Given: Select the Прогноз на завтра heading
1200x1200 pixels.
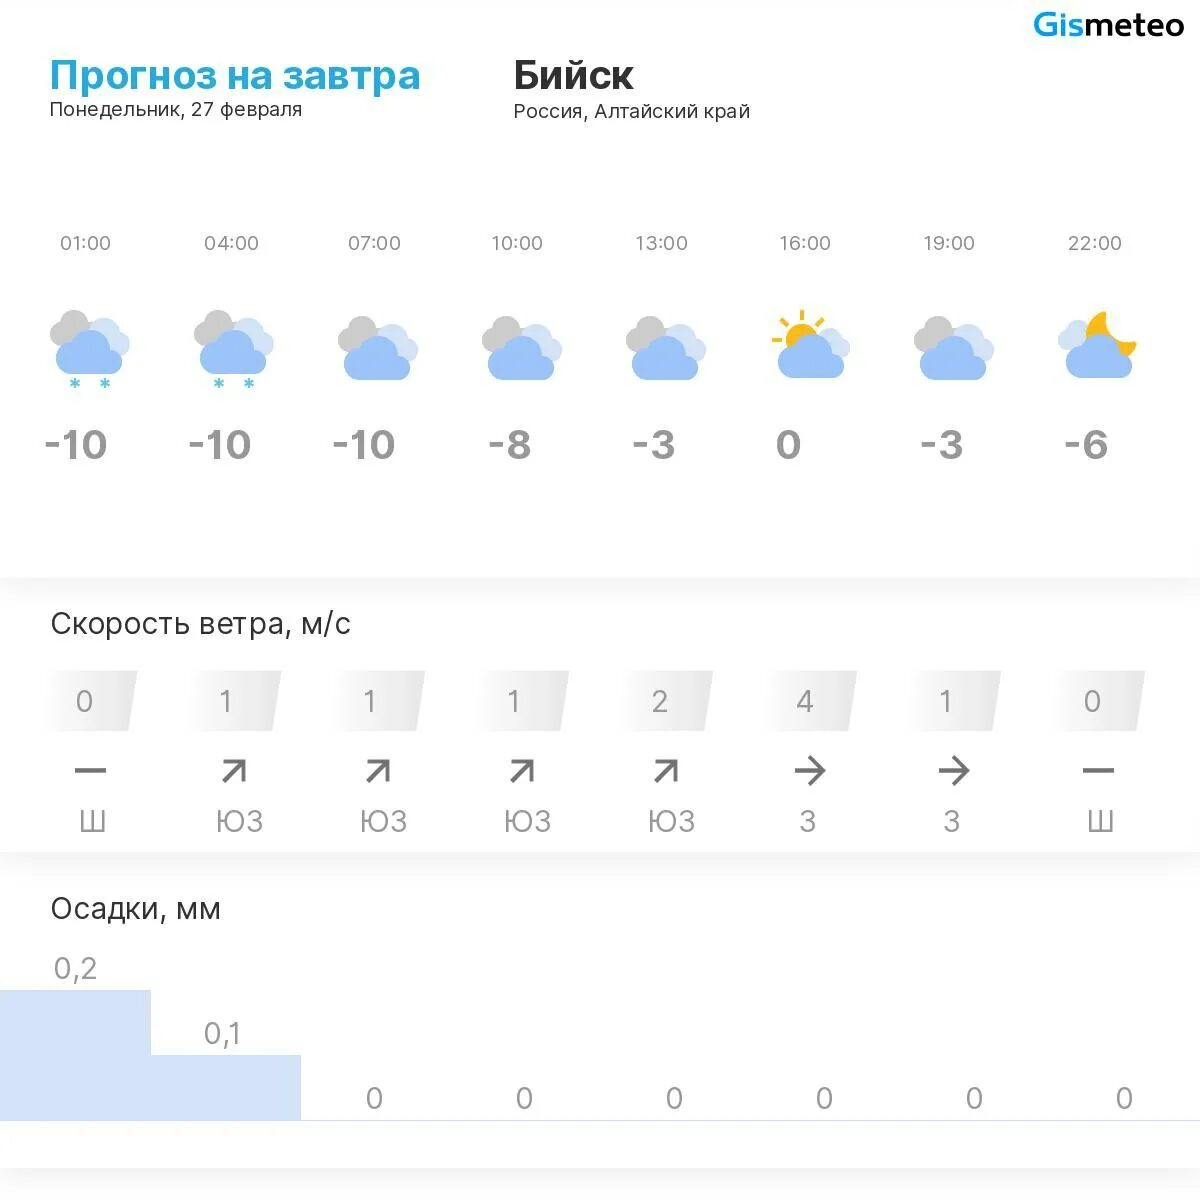Looking at the screenshot, I should point(235,75).
